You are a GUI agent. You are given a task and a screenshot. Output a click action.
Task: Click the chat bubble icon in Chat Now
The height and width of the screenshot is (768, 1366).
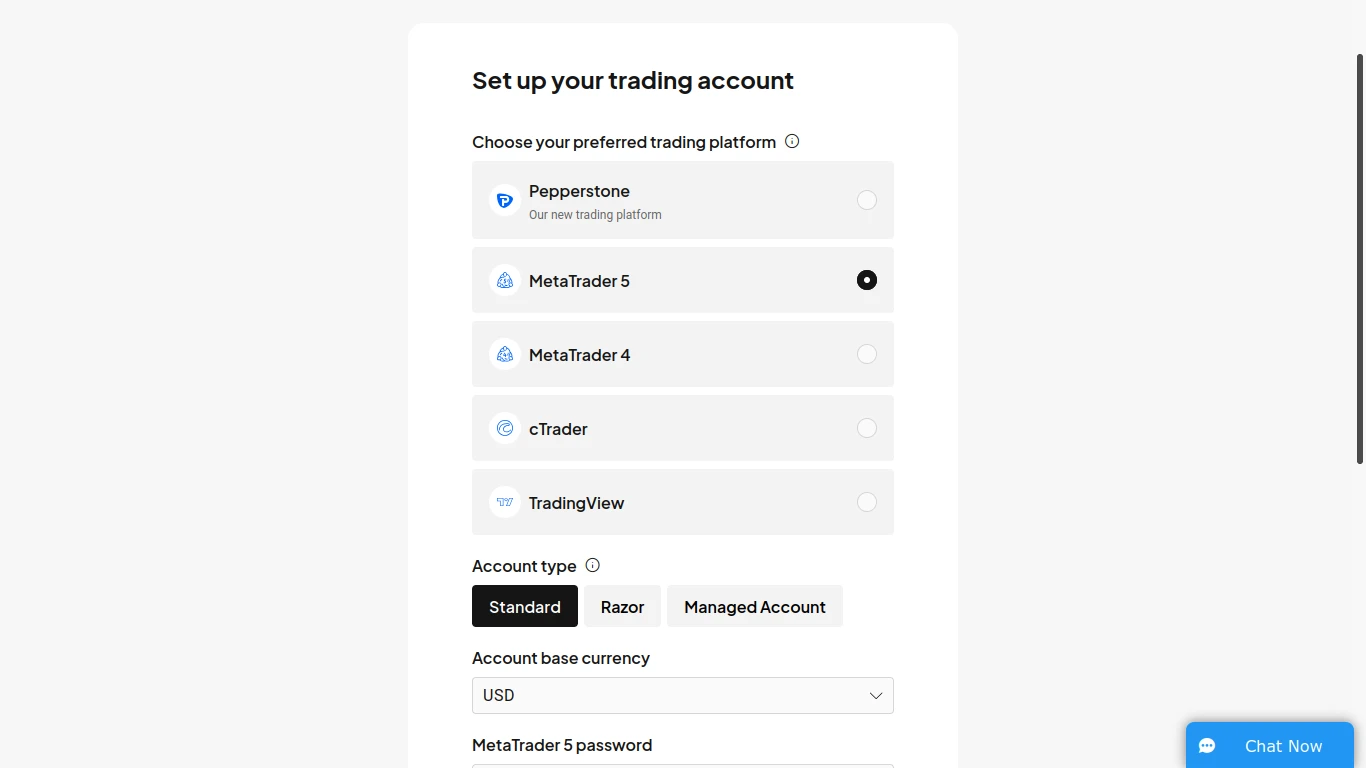[x=1207, y=746]
